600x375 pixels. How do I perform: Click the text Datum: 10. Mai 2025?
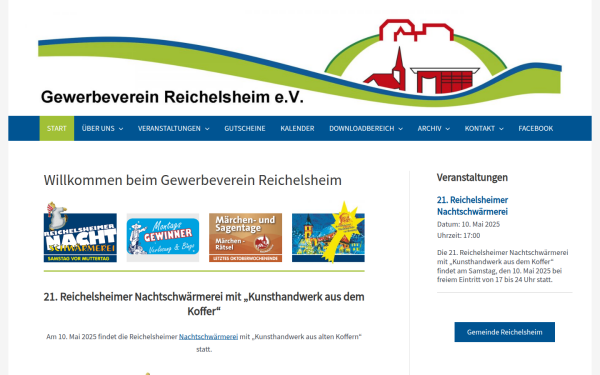tap(468, 224)
